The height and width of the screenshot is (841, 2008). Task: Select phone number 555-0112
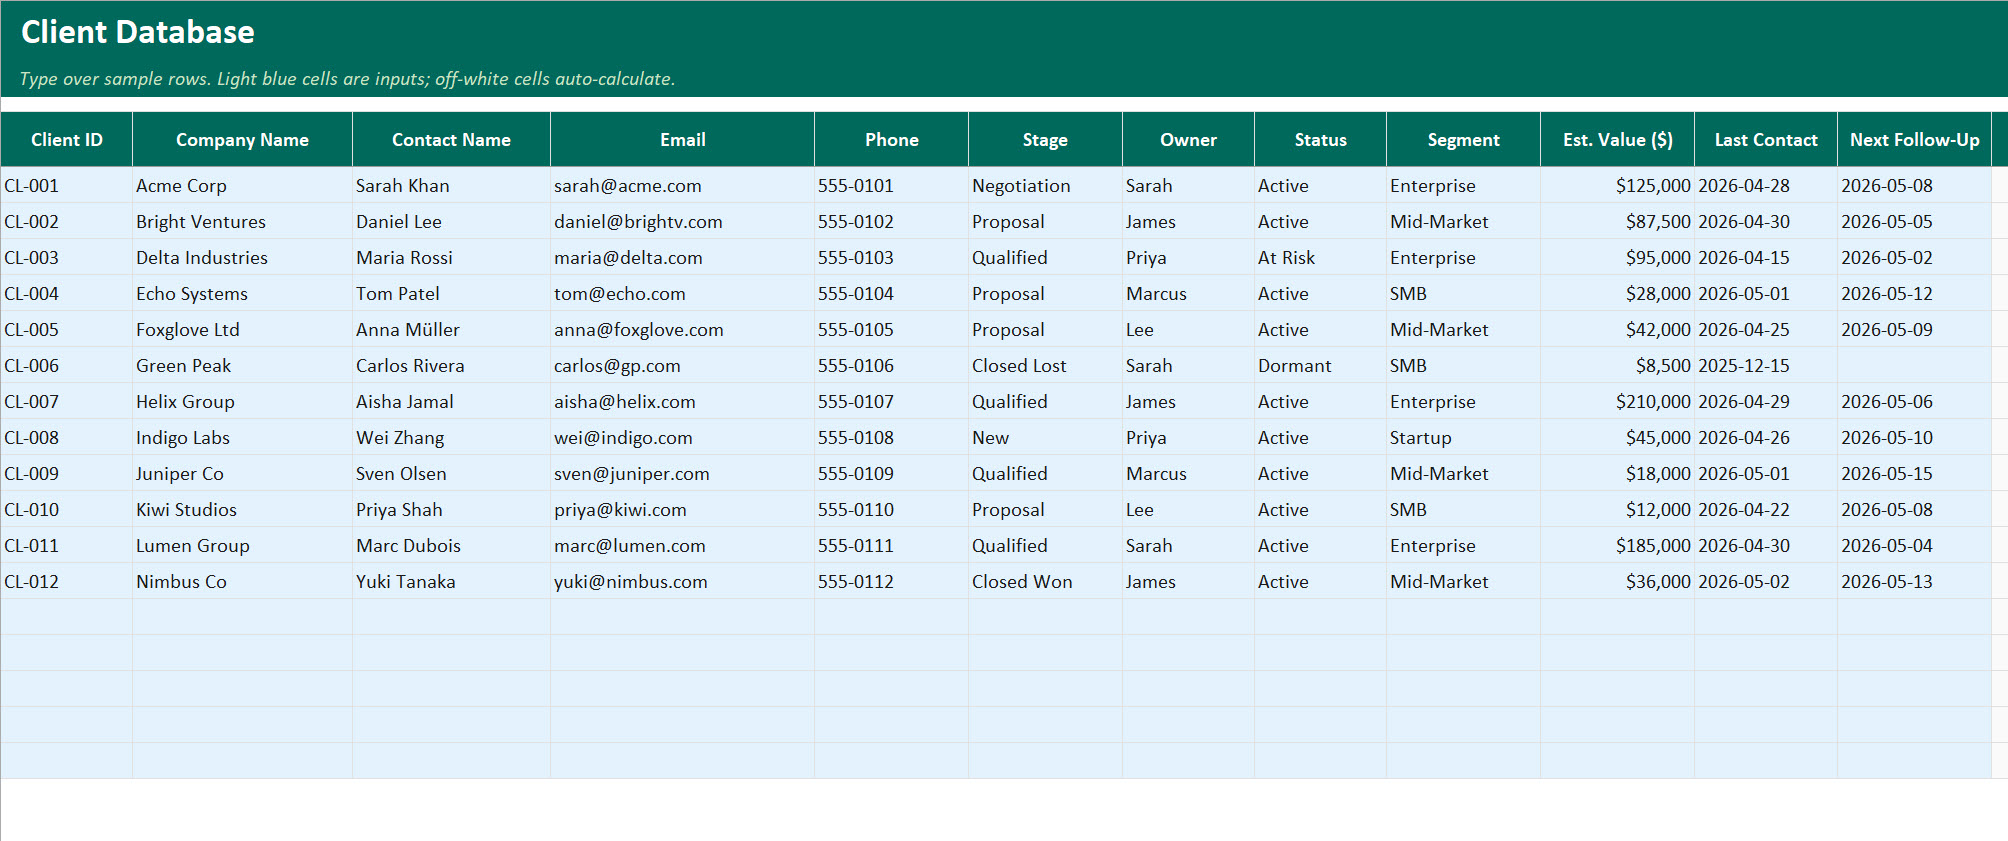[891, 581]
